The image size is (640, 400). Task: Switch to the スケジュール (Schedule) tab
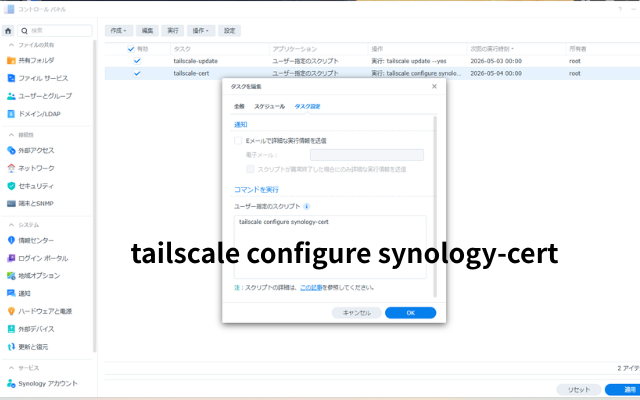[x=269, y=106]
